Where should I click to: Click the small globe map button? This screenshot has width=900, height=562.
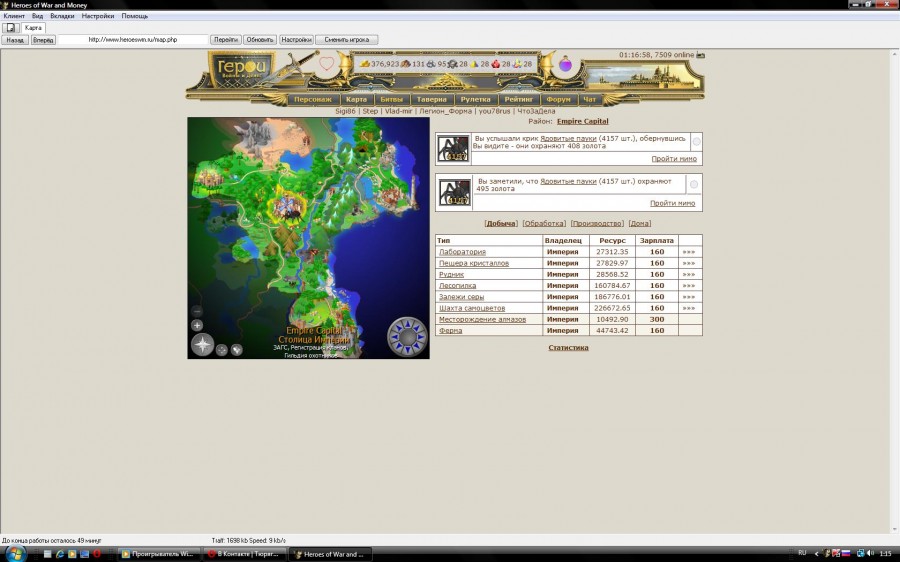(x=236, y=350)
